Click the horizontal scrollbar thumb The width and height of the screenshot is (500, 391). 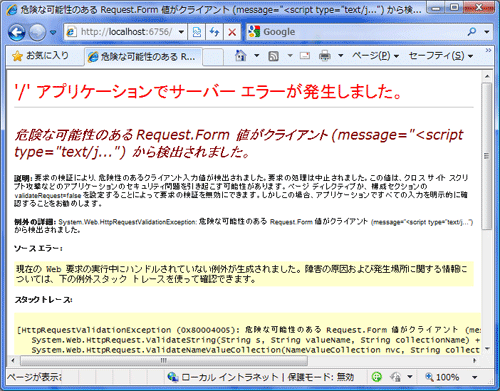point(164,360)
